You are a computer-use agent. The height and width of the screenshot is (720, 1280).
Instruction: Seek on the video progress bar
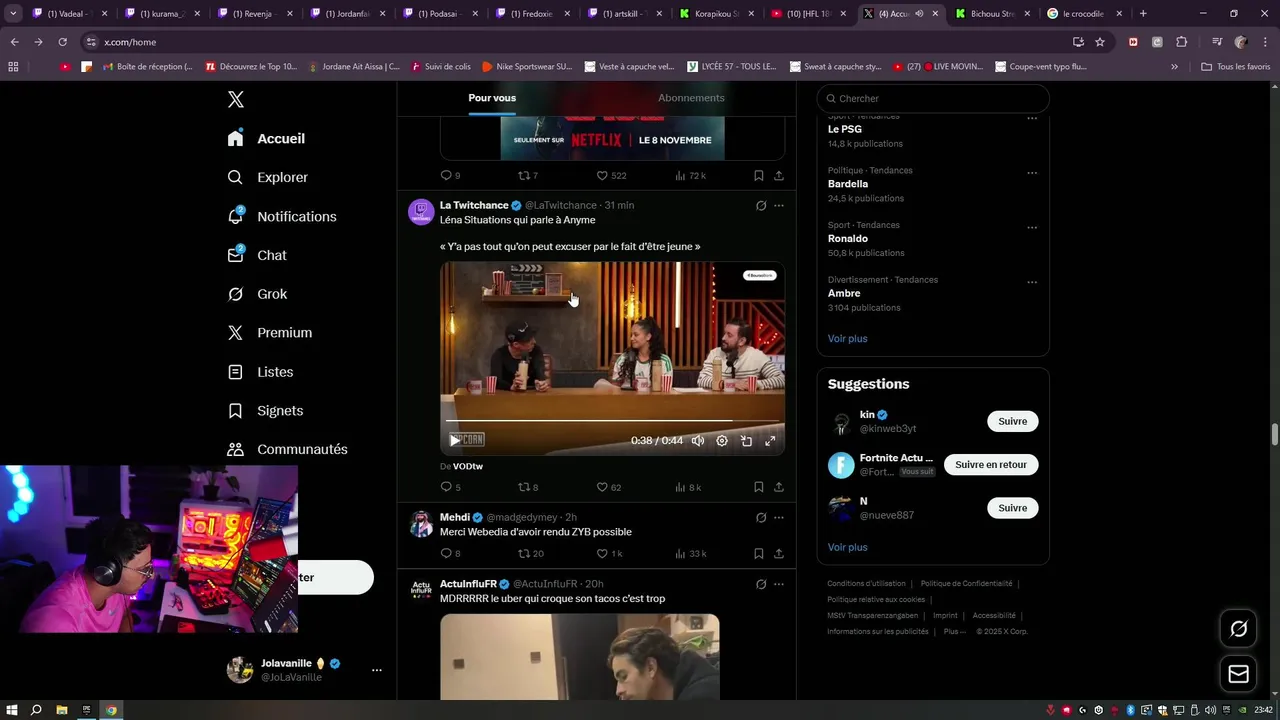pos(612,421)
